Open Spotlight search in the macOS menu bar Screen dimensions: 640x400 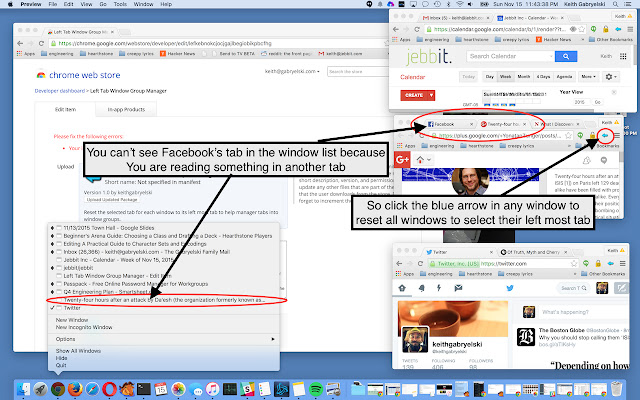(x=615, y=4)
